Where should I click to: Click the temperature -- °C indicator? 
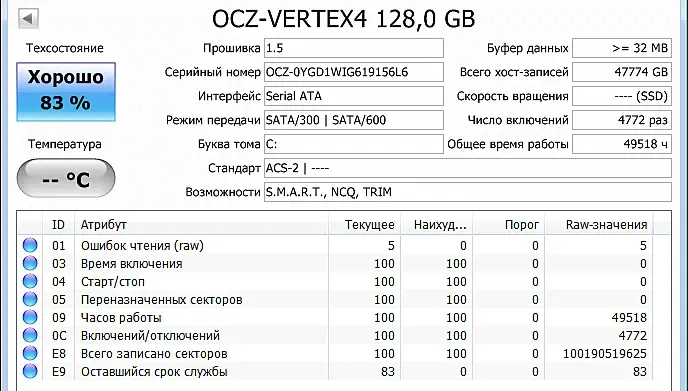(66, 178)
